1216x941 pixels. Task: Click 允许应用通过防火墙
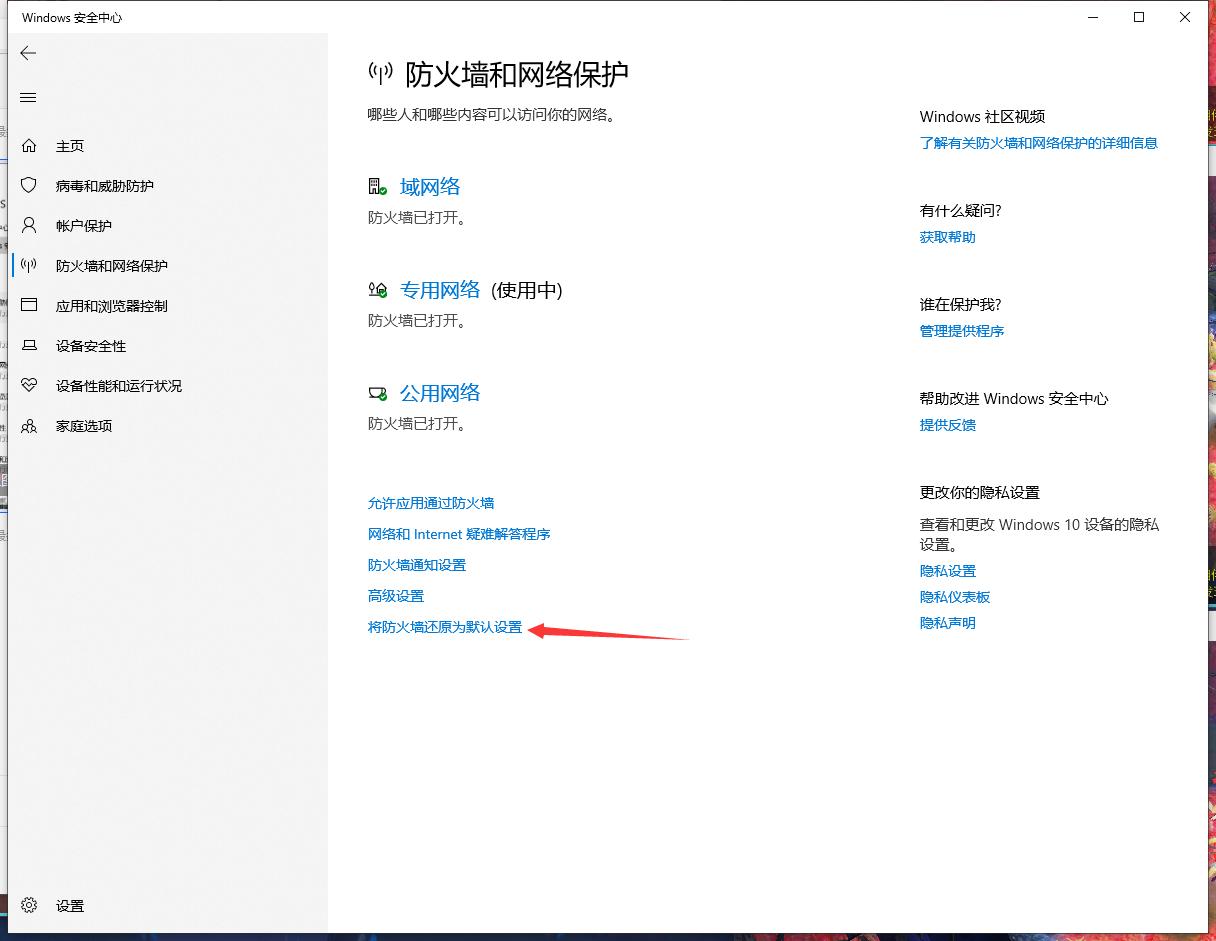[431, 503]
